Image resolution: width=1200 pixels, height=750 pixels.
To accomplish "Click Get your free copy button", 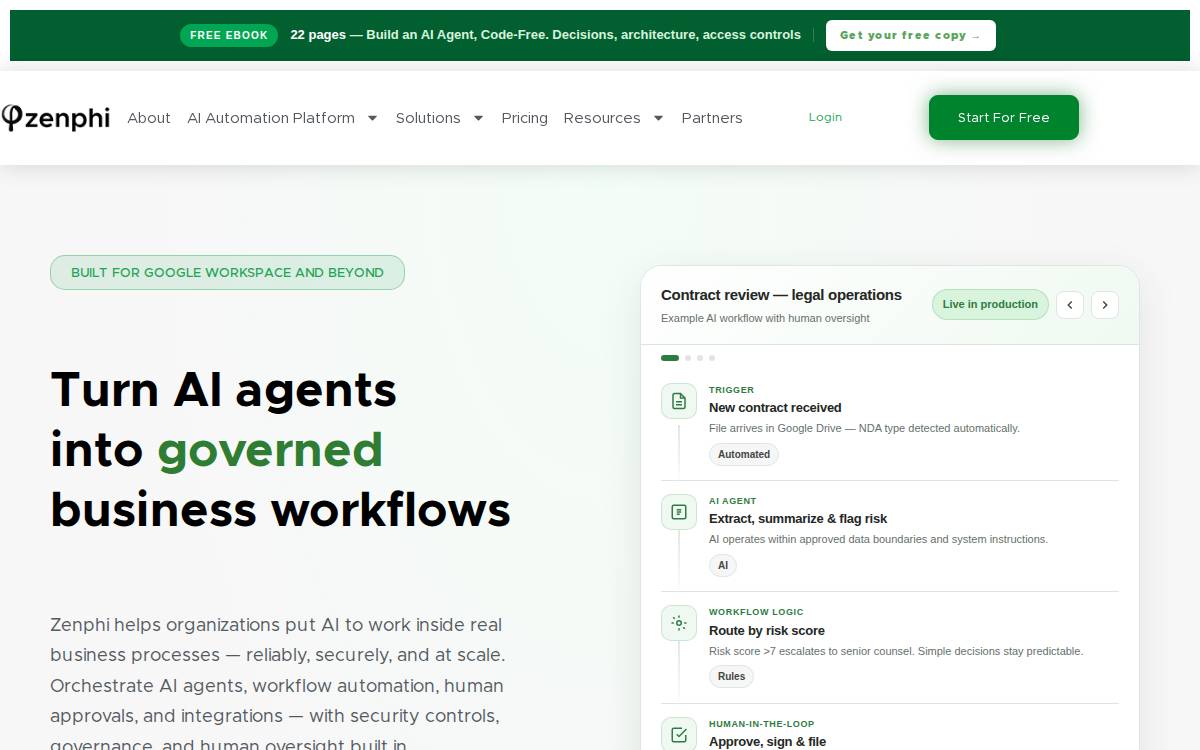I will 911,35.
